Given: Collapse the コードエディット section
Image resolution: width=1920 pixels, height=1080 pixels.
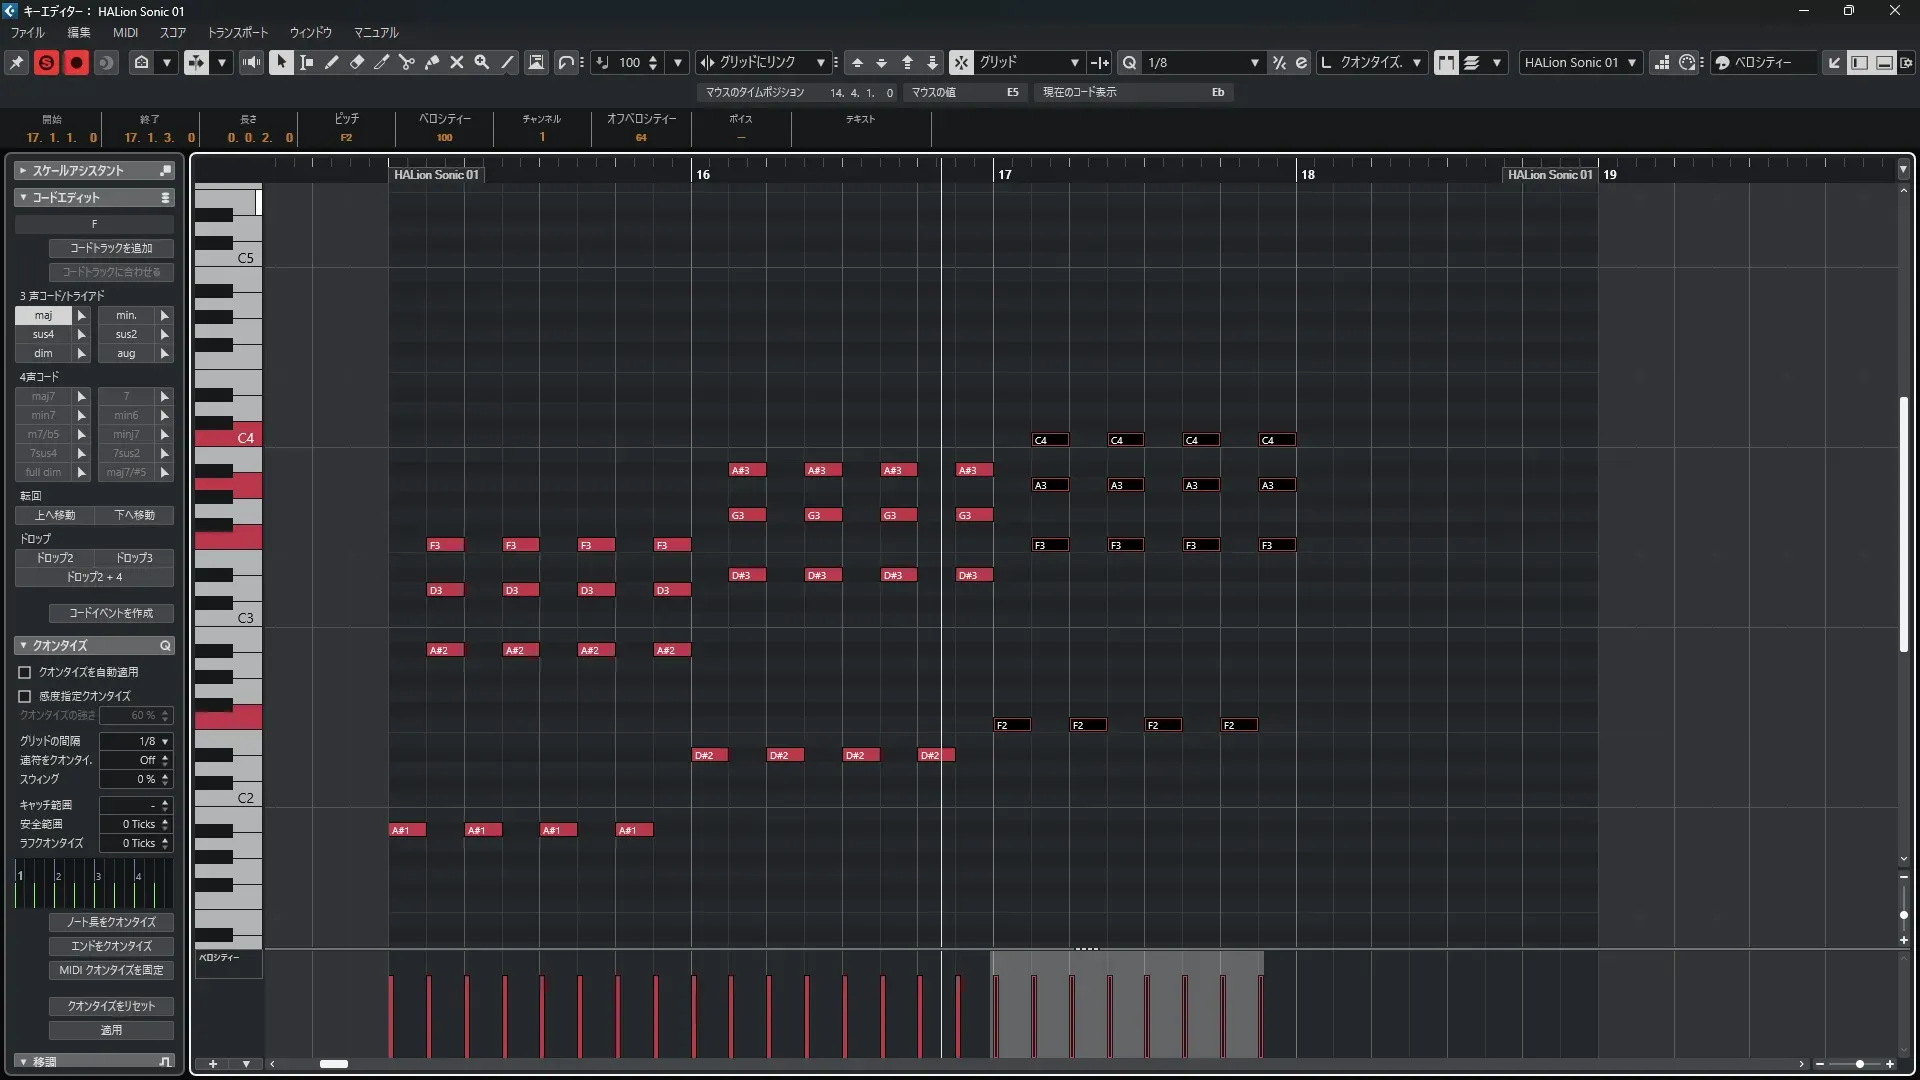Looking at the screenshot, I should tap(23, 197).
